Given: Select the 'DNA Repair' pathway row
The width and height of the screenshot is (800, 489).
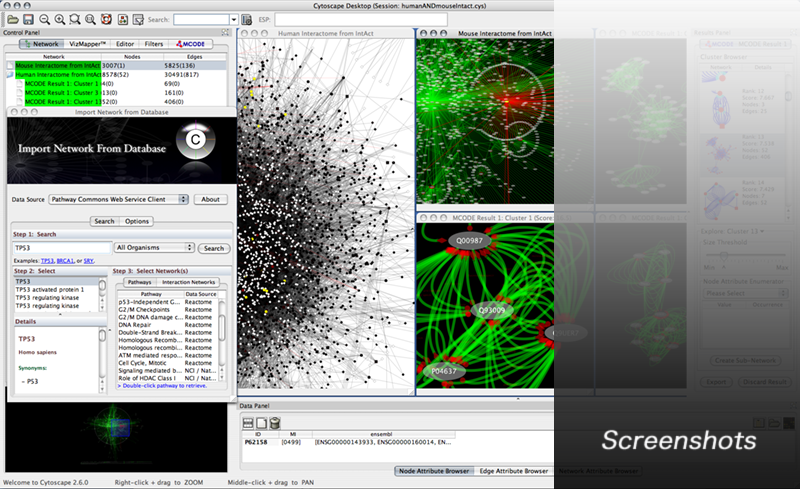Looking at the screenshot, I should click(168, 325).
